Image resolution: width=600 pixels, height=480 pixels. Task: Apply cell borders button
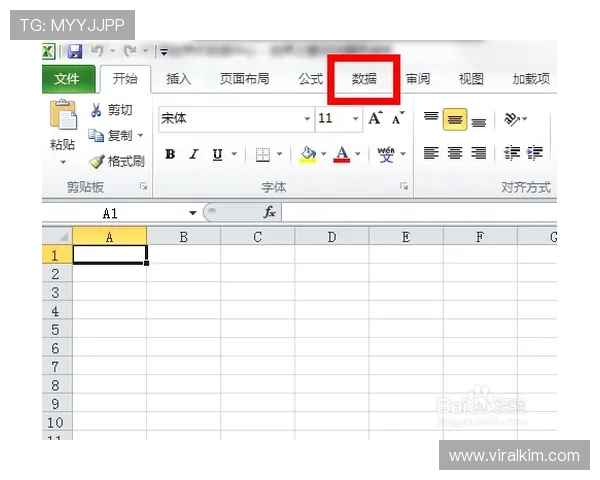(263, 154)
